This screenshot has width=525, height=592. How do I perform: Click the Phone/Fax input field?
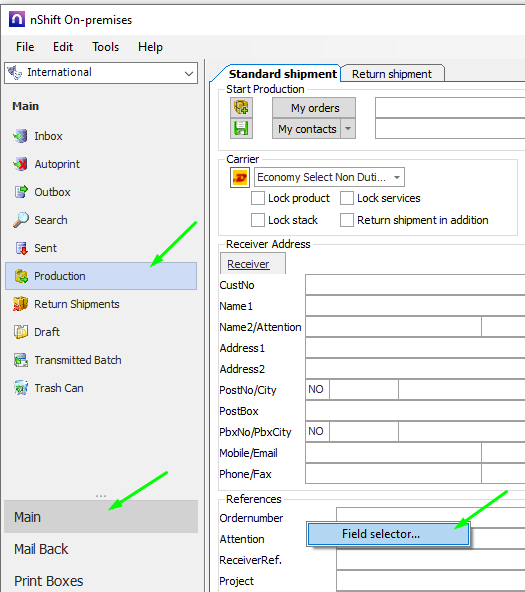coord(393,473)
